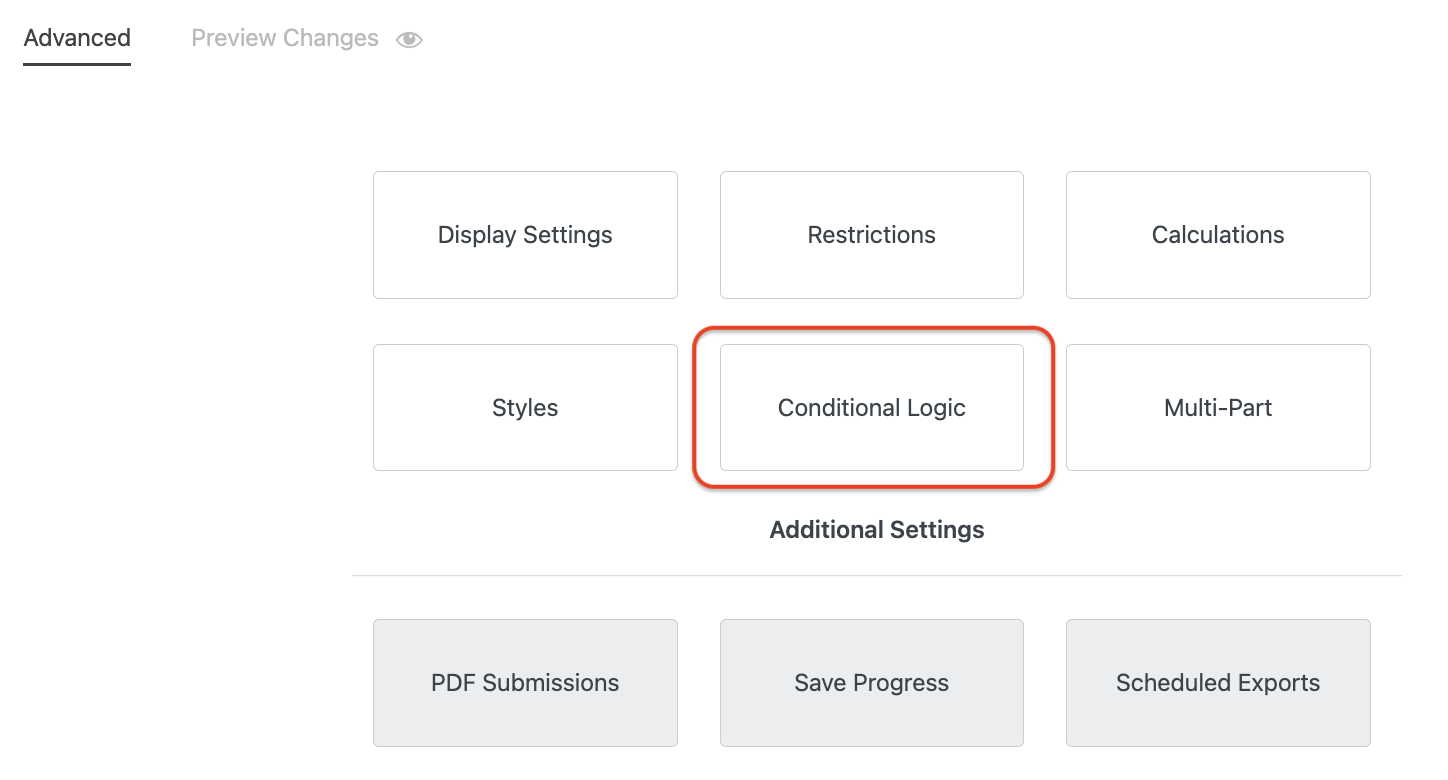
Task: Choose Multi-Part beside Conditional Logic
Action: (x=1217, y=407)
